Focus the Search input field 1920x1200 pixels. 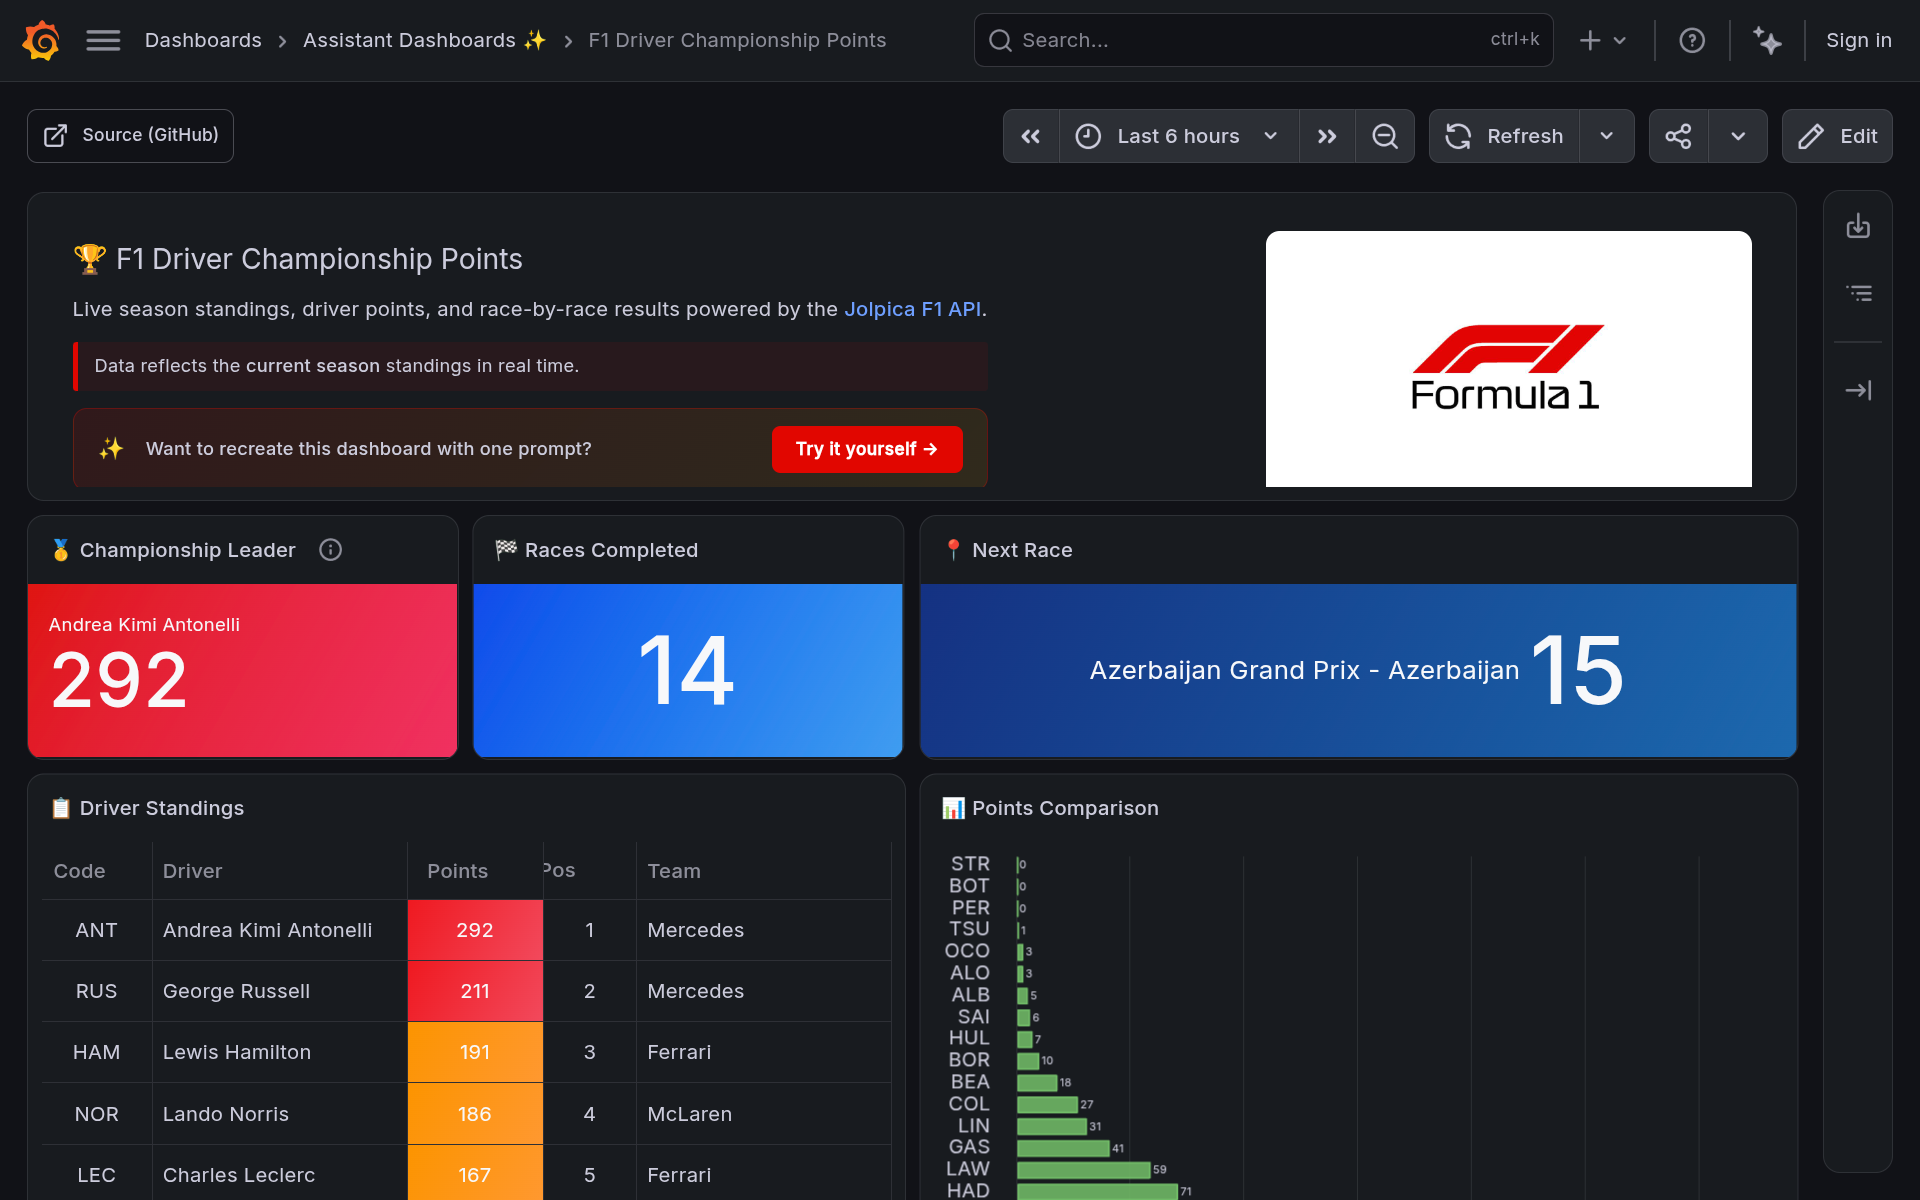click(x=1263, y=40)
